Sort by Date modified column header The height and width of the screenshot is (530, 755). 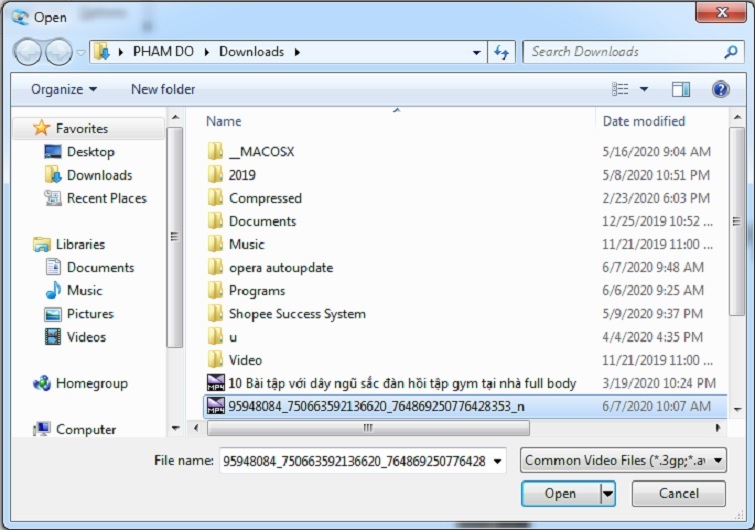pos(644,121)
